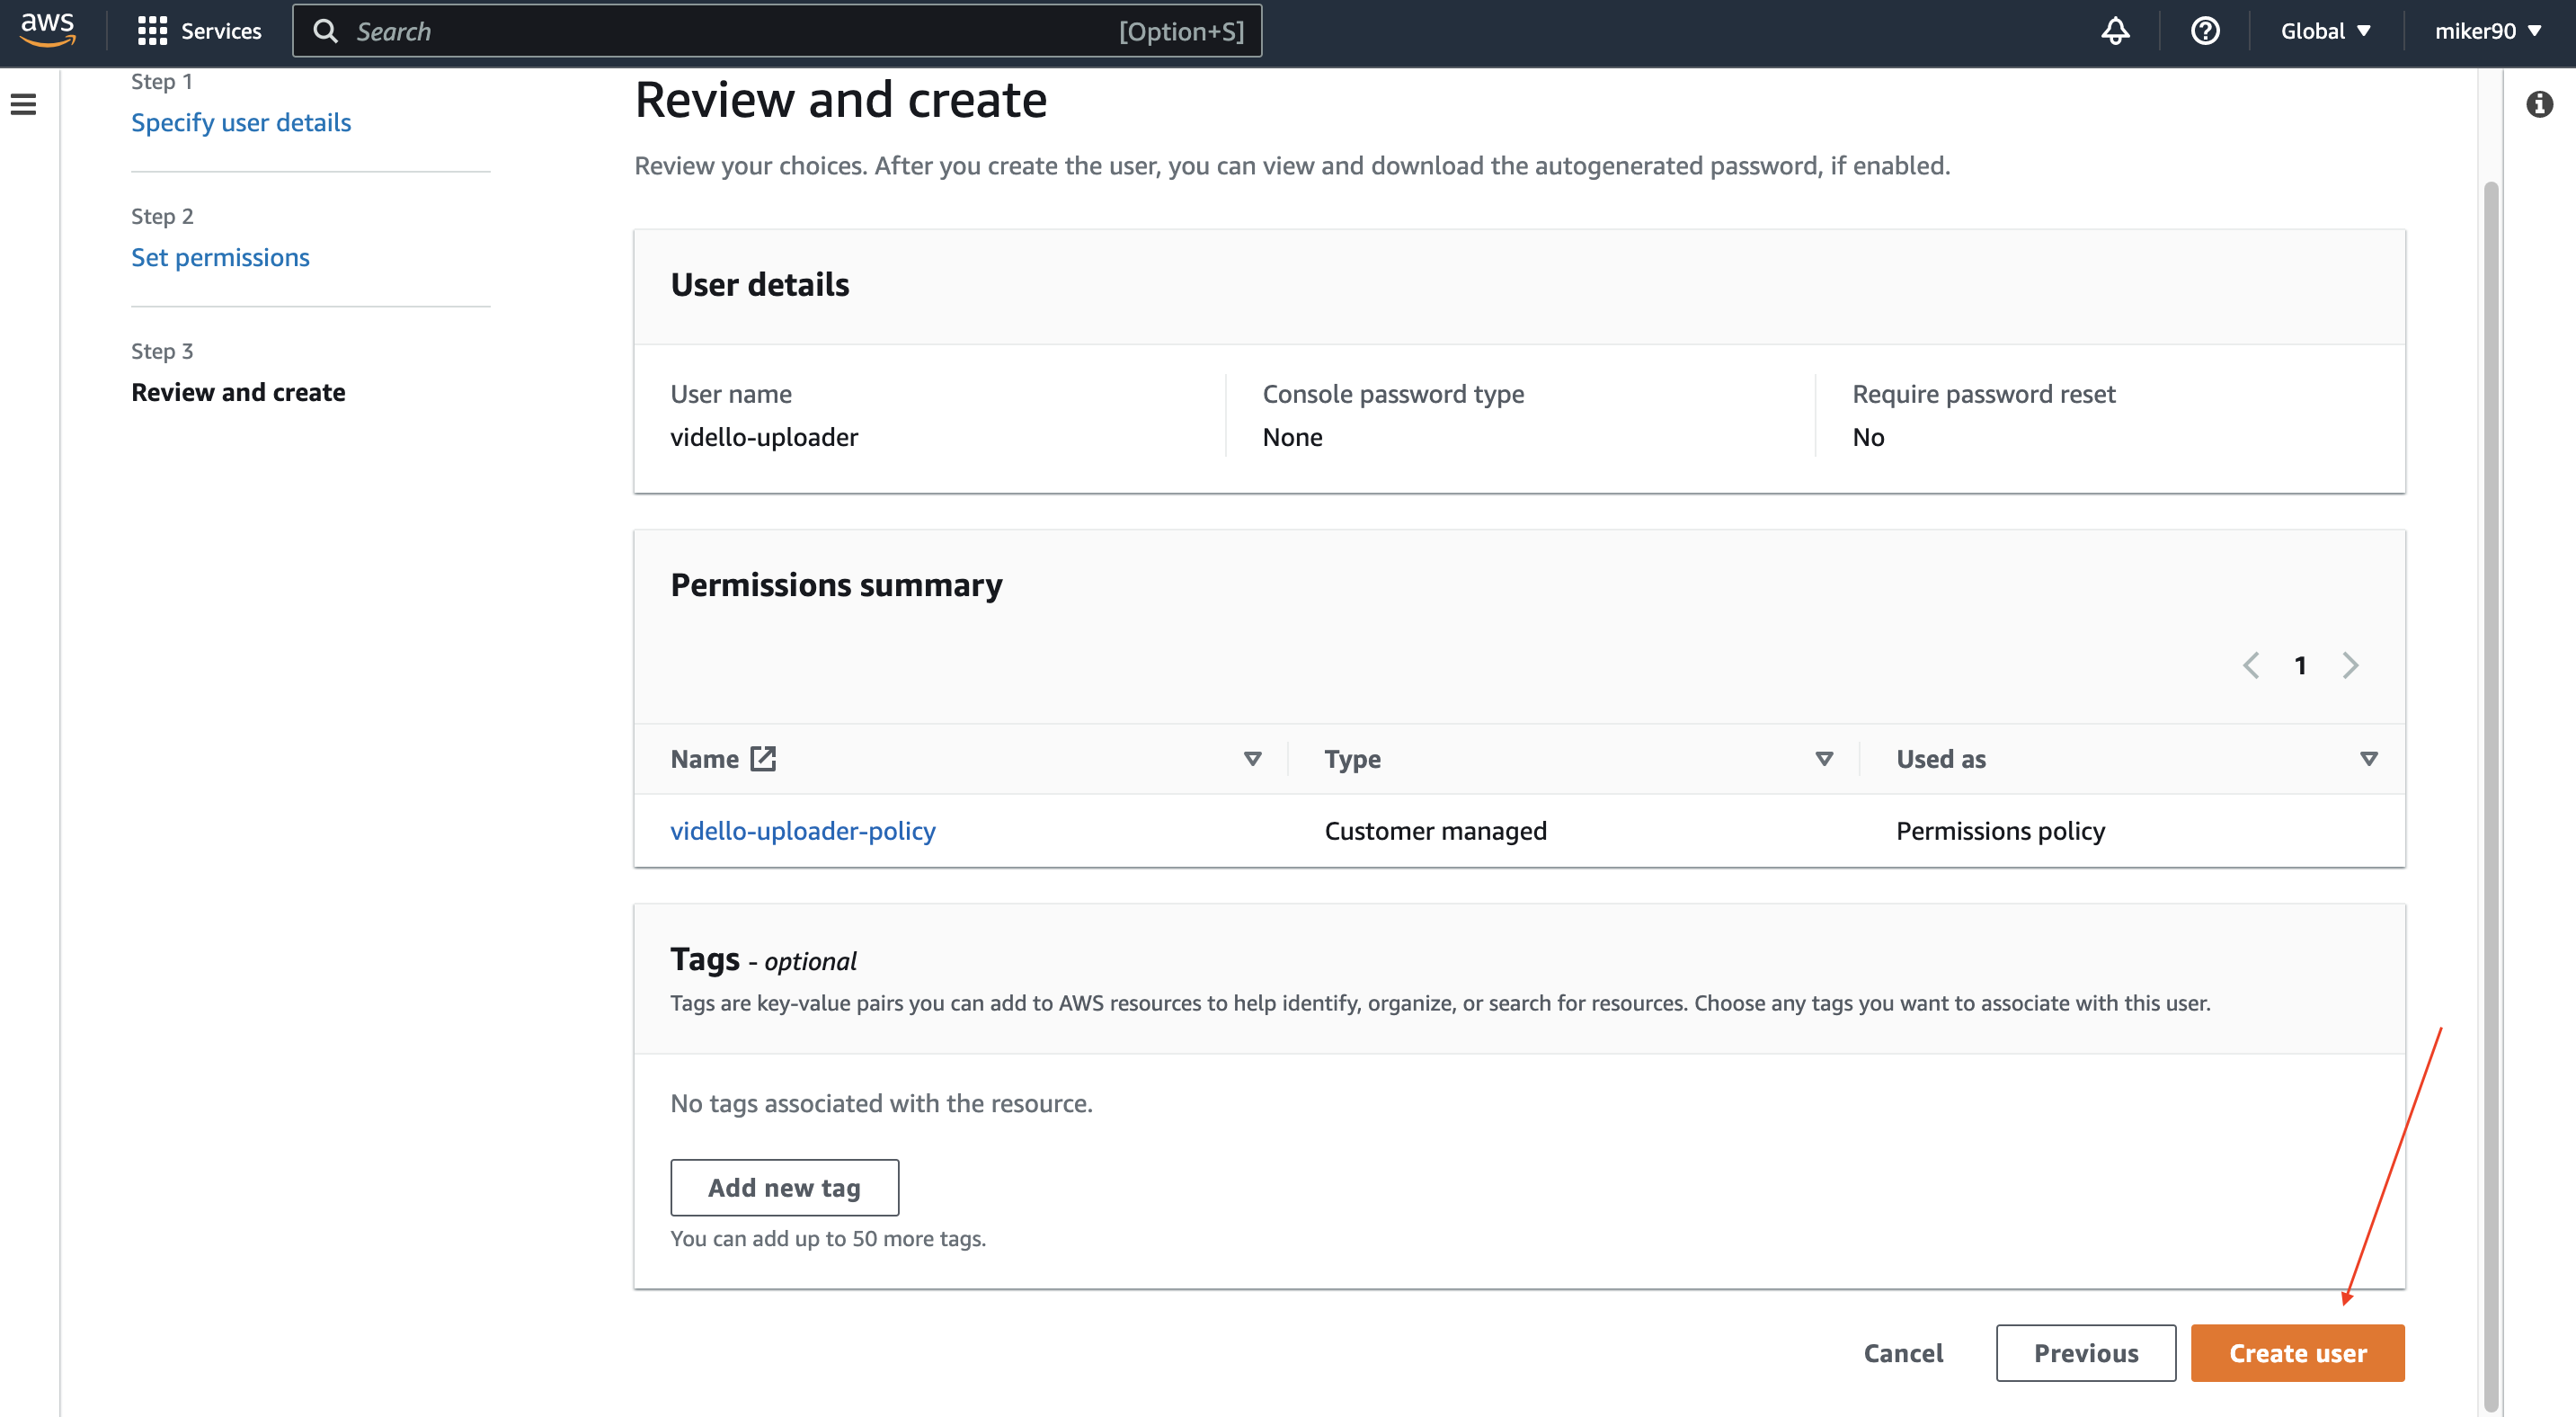
Task: Click the Create user button
Action: pos(2298,1353)
